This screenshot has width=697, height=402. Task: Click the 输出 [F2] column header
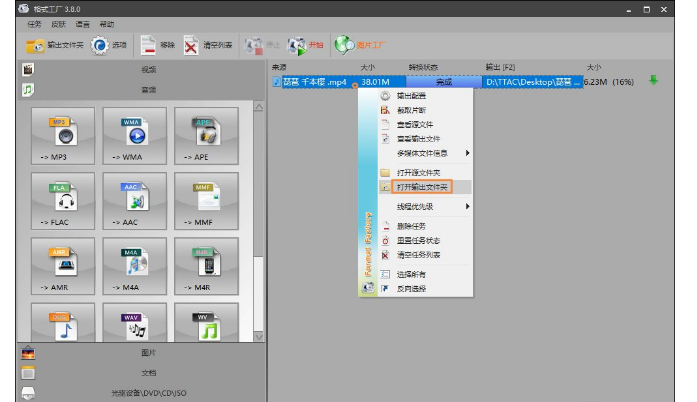pyautogui.click(x=500, y=67)
